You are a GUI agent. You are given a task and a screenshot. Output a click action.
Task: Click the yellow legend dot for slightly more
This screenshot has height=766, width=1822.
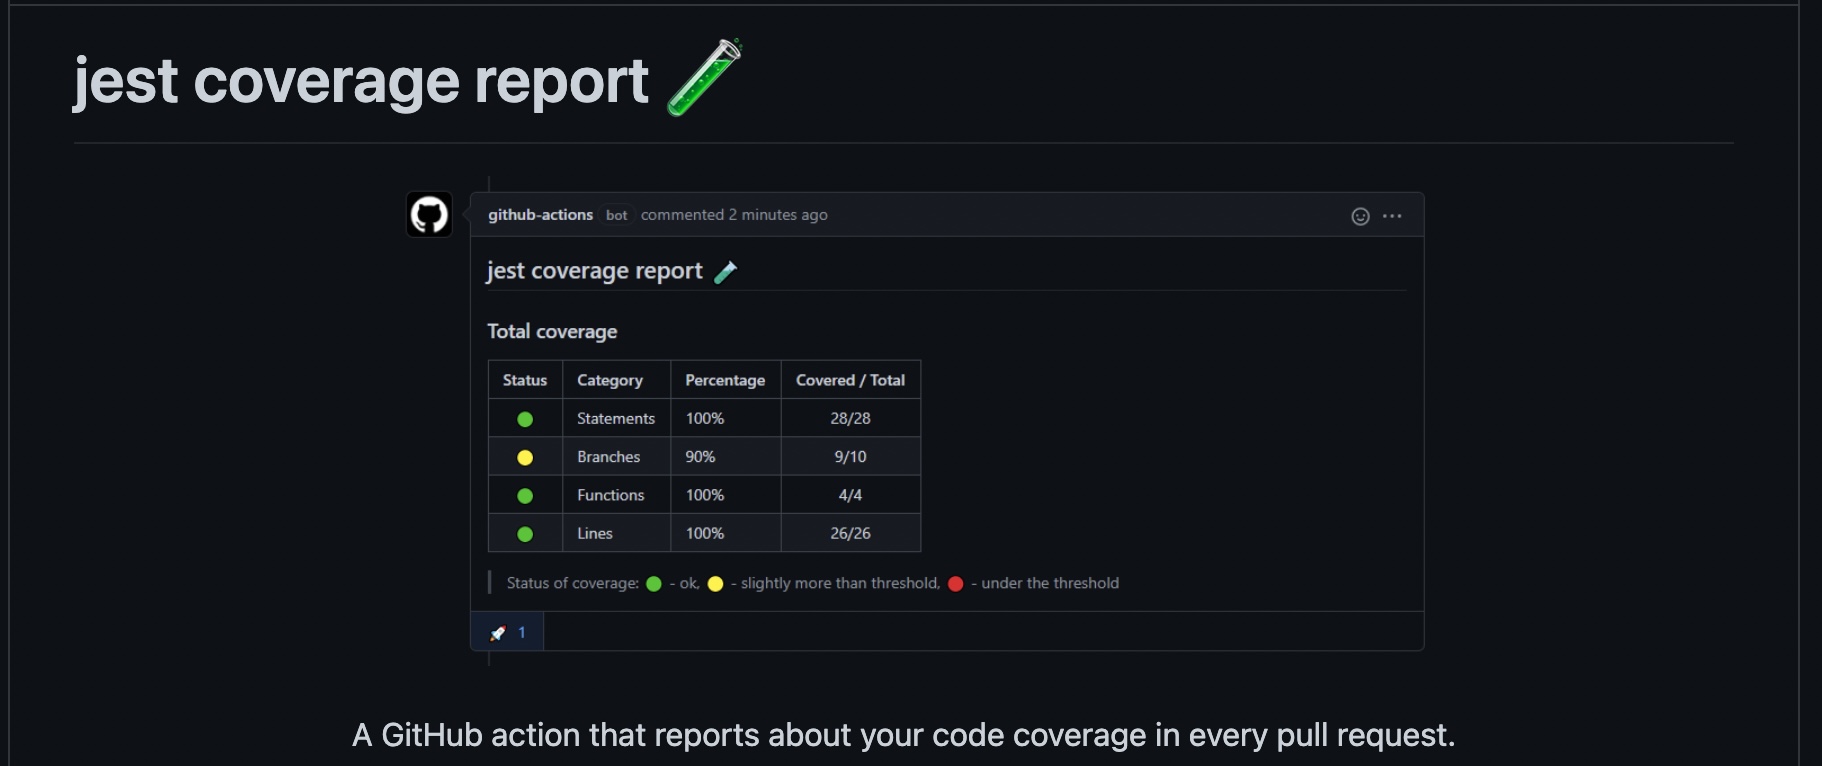pyautogui.click(x=715, y=584)
